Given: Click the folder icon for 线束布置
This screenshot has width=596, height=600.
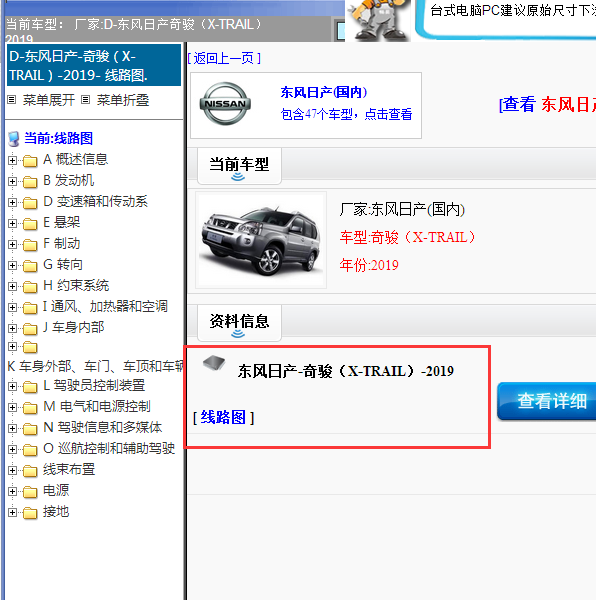Looking at the screenshot, I should point(30,471).
